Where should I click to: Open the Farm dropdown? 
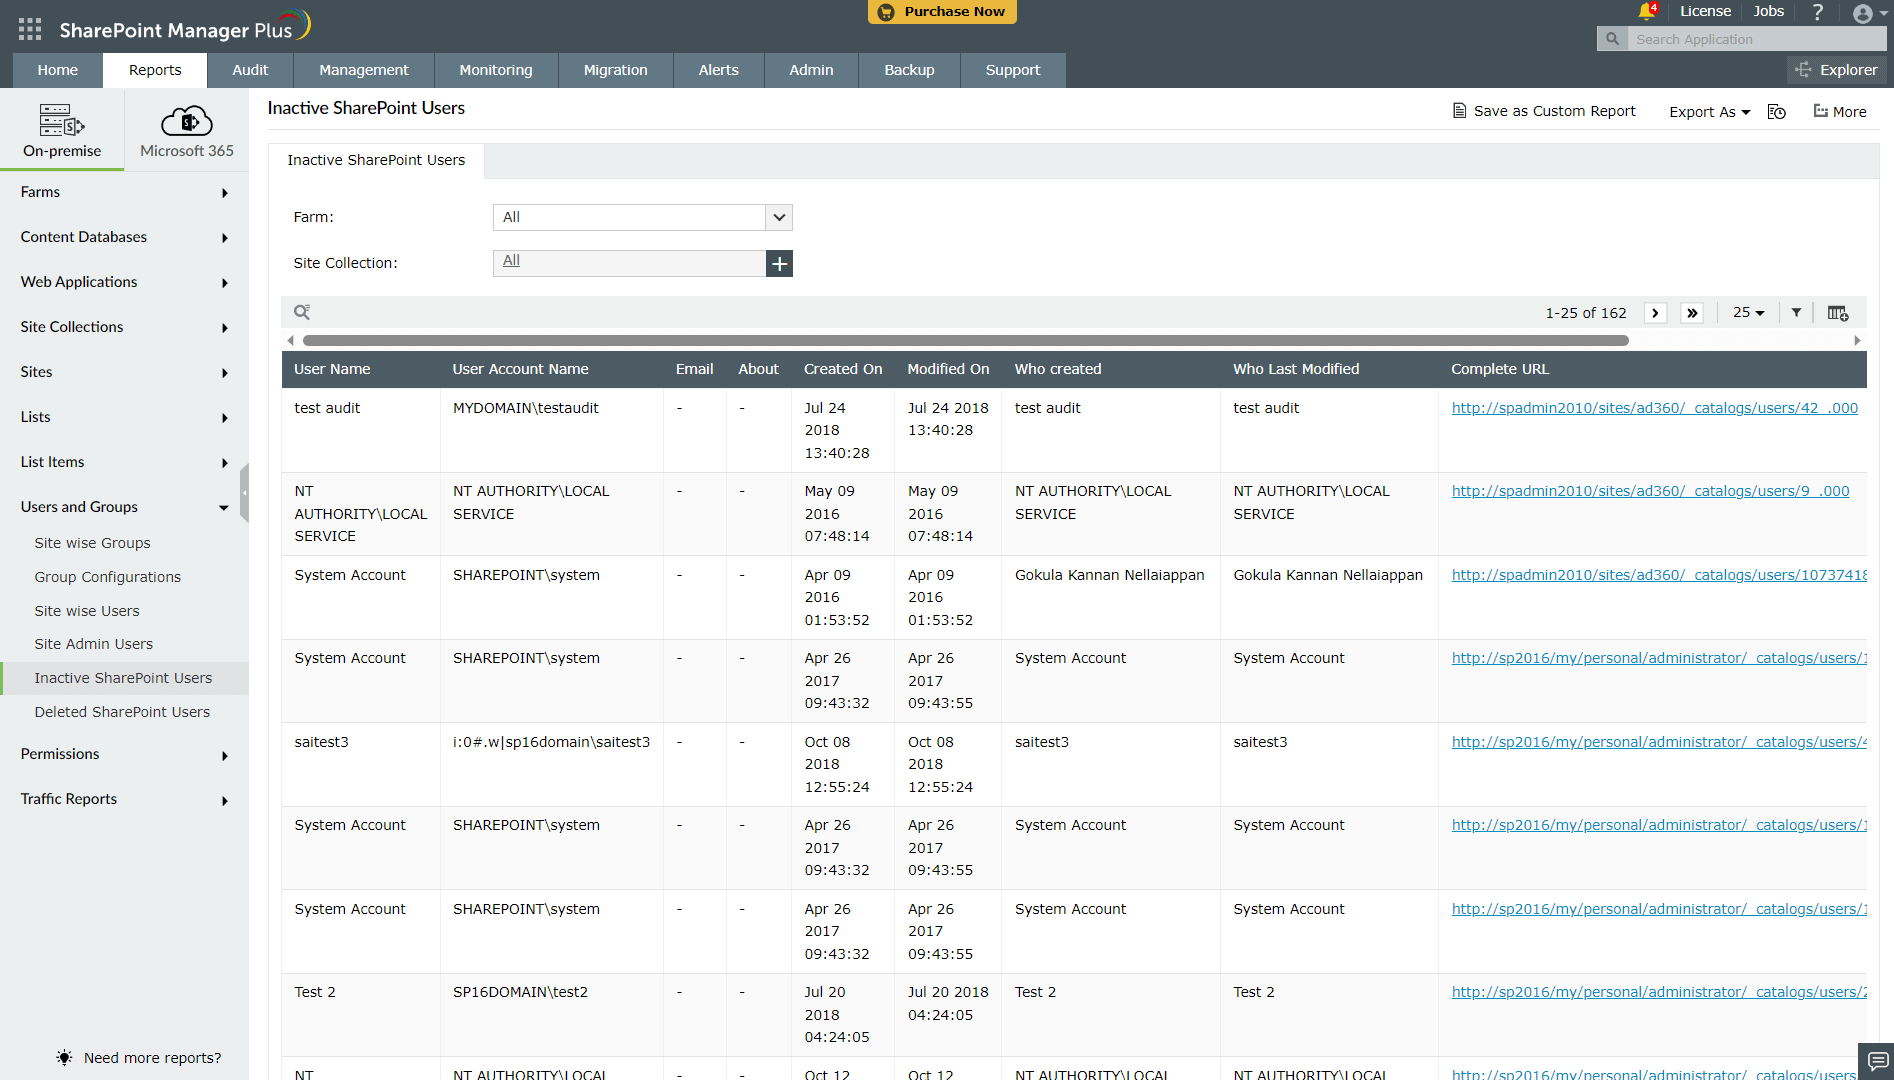643,217
